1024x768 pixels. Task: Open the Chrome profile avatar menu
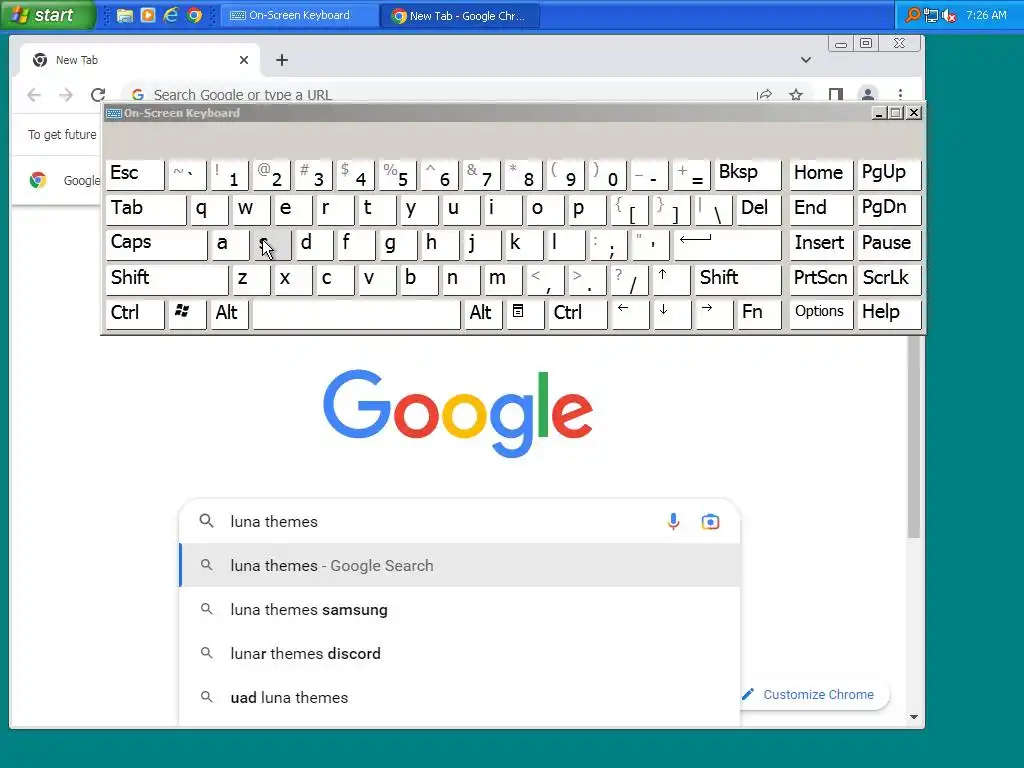[867, 95]
